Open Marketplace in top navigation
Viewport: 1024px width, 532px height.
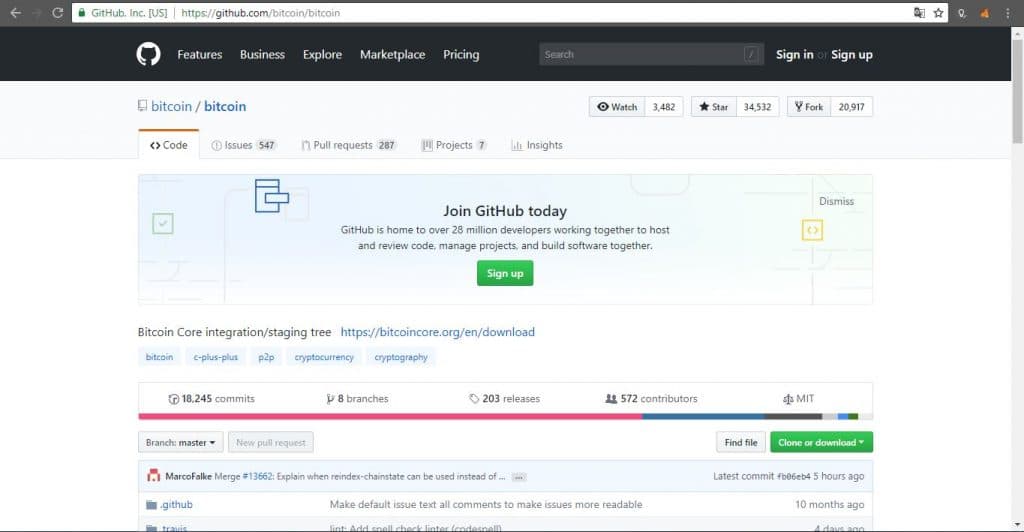392,55
